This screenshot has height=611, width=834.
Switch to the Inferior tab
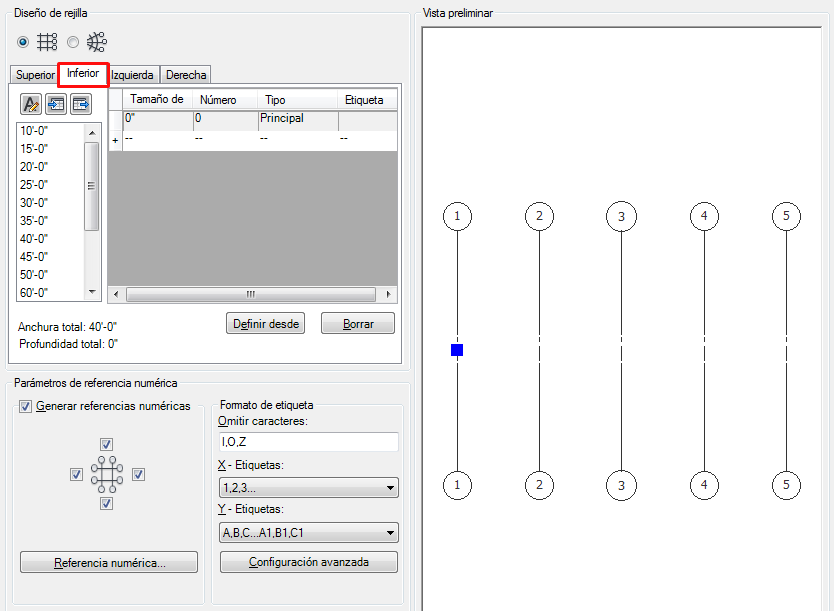[x=83, y=73]
